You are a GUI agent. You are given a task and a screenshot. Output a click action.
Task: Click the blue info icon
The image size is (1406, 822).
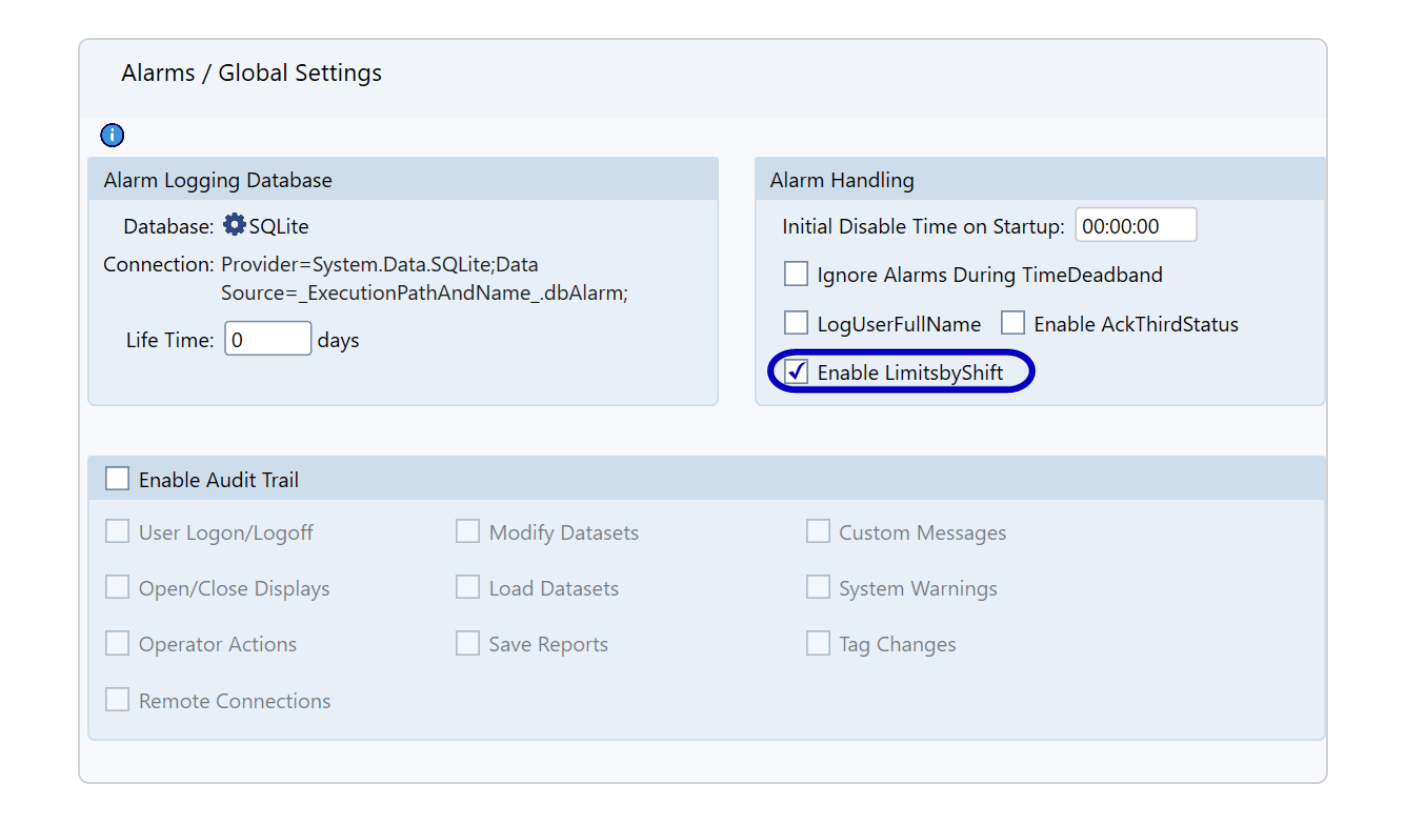112,135
